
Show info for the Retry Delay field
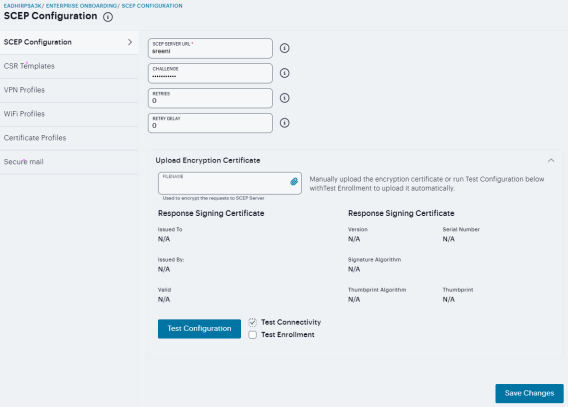pos(284,123)
